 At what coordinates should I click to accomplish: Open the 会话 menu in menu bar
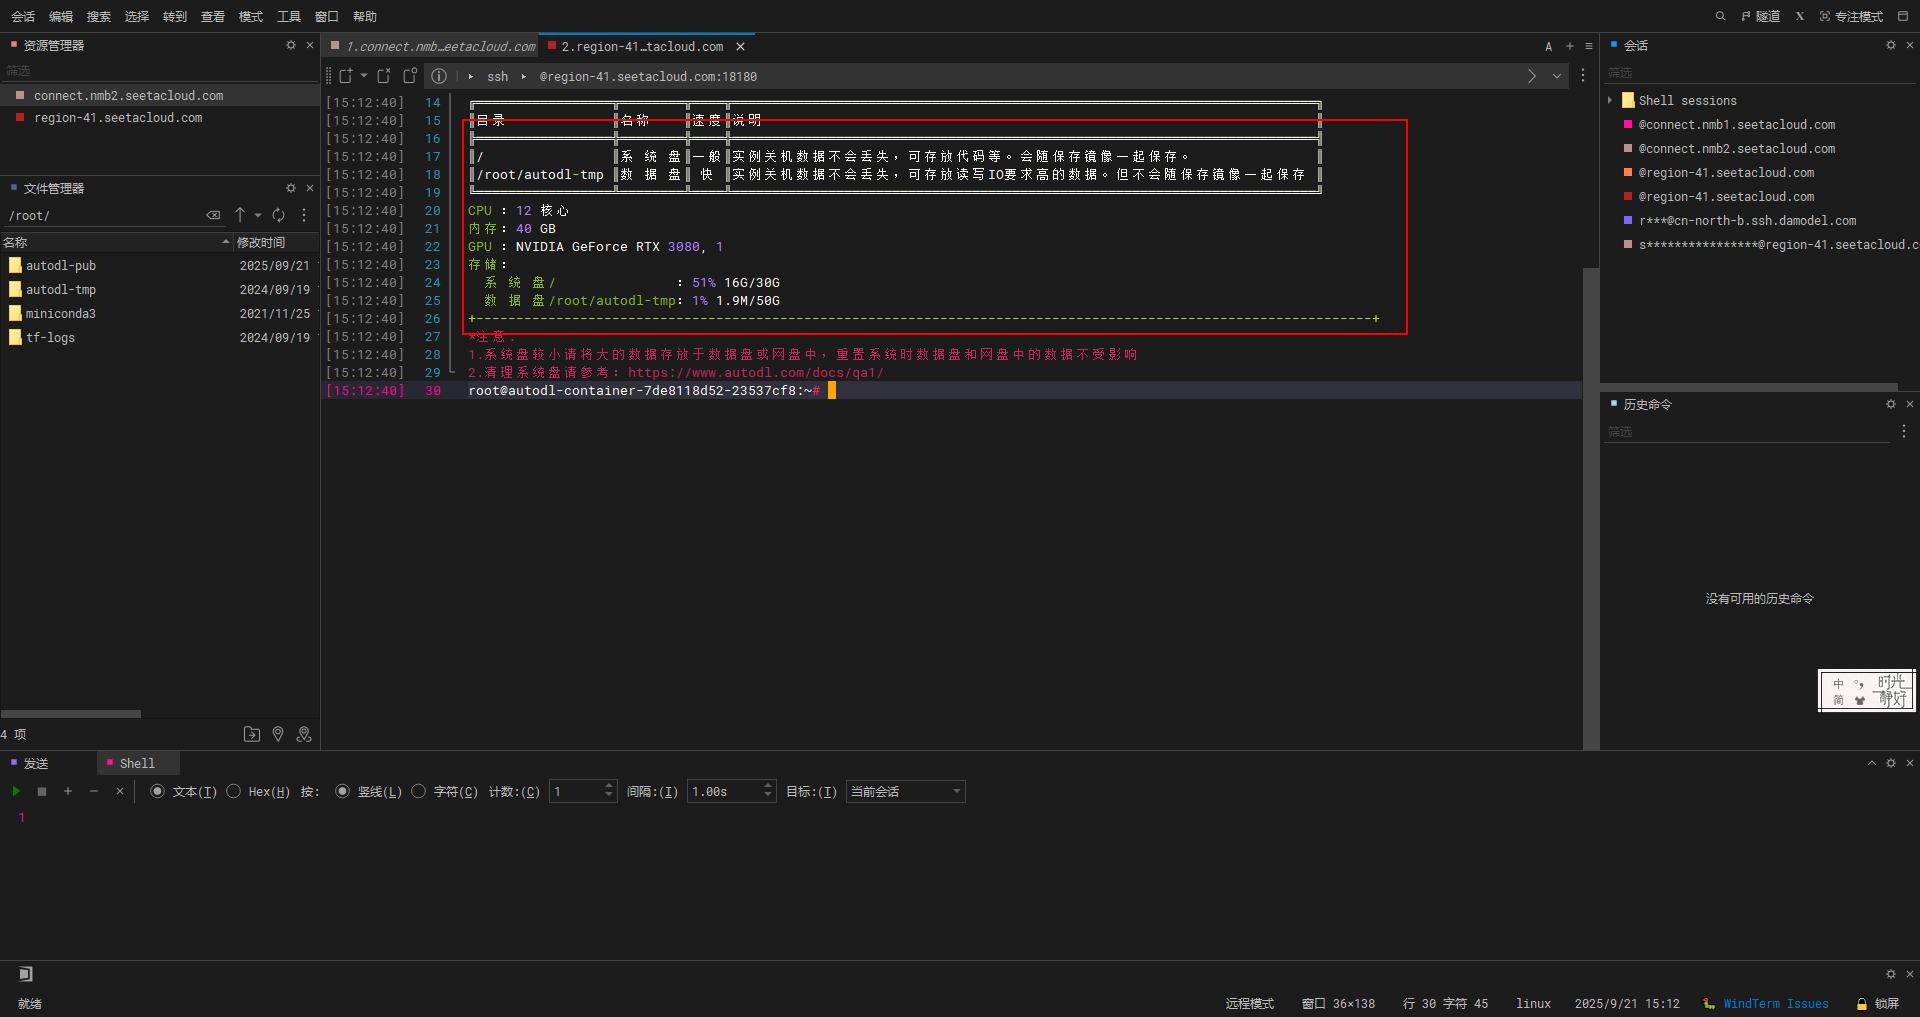click(23, 16)
